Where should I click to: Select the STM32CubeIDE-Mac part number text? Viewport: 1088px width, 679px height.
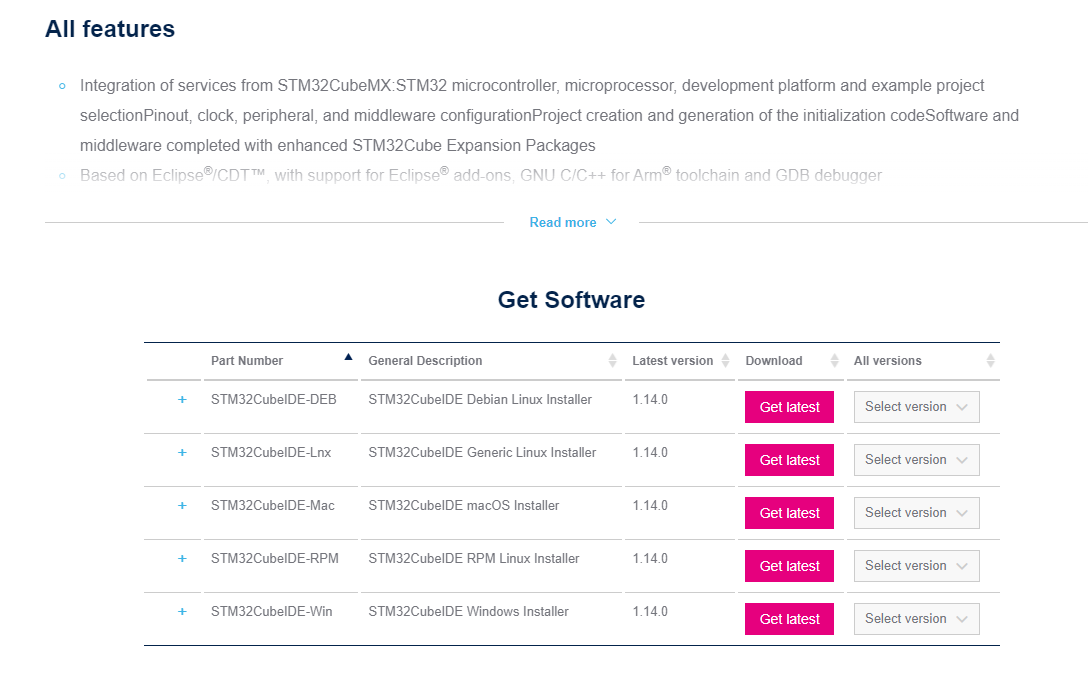pos(273,506)
